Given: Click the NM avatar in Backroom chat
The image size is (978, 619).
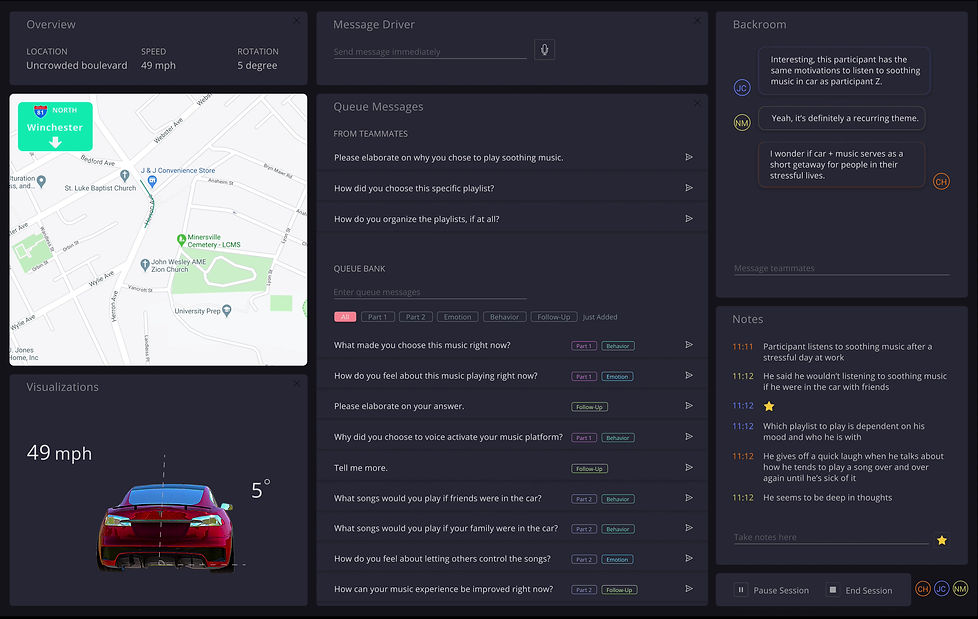Looking at the screenshot, I should click(742, 122).
